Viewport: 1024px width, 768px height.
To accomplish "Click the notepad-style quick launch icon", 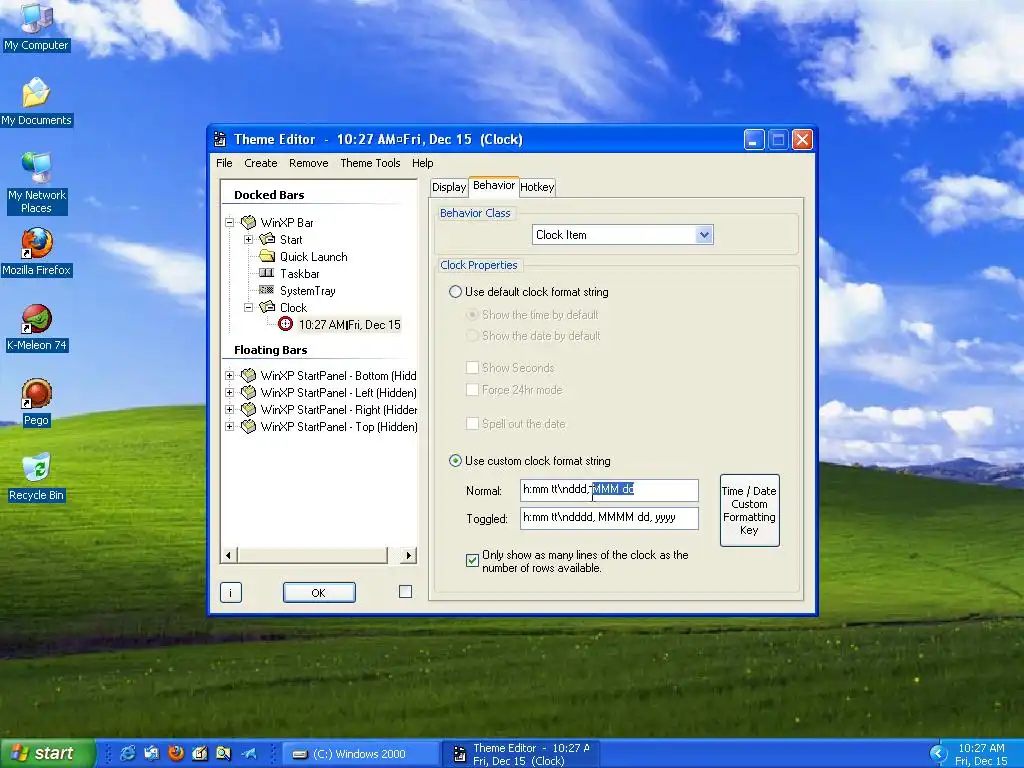I will point(199,754).
